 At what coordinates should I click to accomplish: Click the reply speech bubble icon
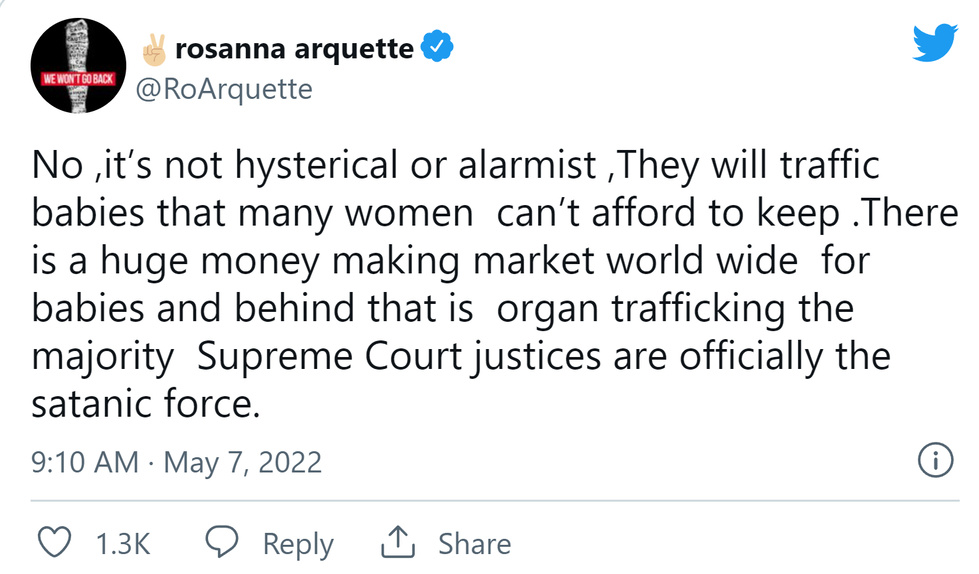[x=222, y=543]
